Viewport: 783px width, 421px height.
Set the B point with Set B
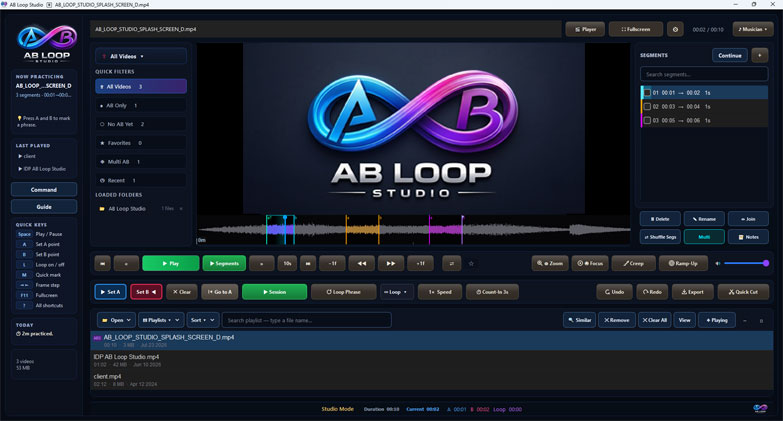click(x=146, y=292)
